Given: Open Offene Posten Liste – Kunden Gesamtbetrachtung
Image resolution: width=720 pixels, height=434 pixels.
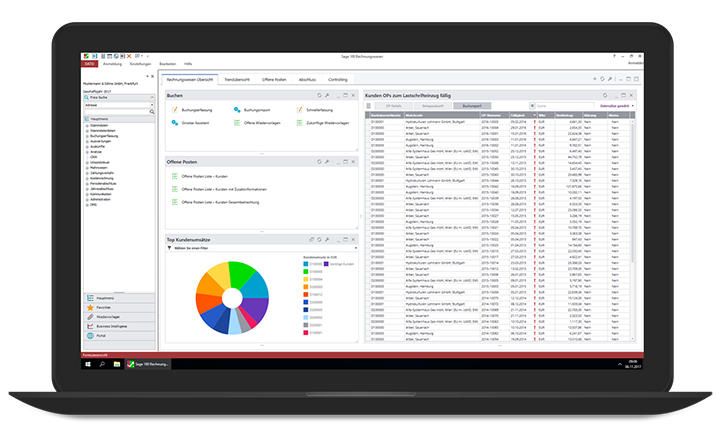Looking at the screenshot, I should pos(215,202).
